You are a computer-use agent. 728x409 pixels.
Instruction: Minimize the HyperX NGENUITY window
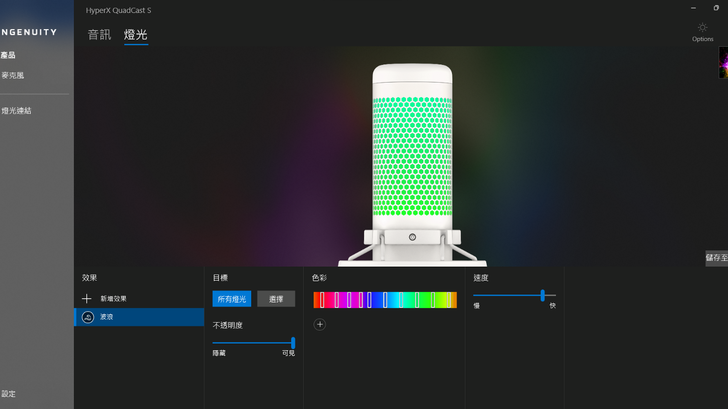693,8
